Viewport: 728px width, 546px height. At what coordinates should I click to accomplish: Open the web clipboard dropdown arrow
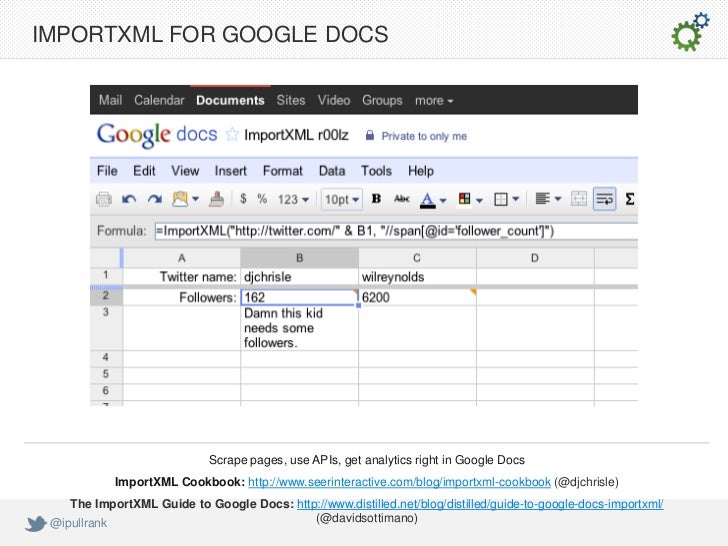tap(195, 199)
